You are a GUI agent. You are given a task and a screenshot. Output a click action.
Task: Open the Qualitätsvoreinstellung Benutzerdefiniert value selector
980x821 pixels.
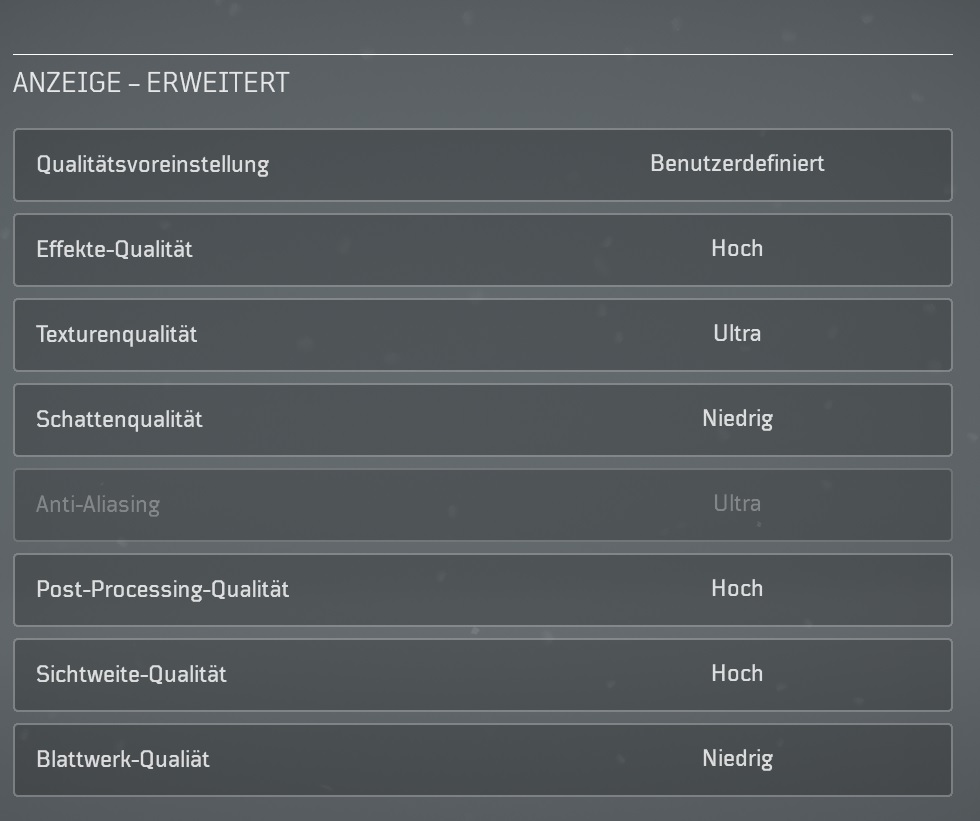737,163
